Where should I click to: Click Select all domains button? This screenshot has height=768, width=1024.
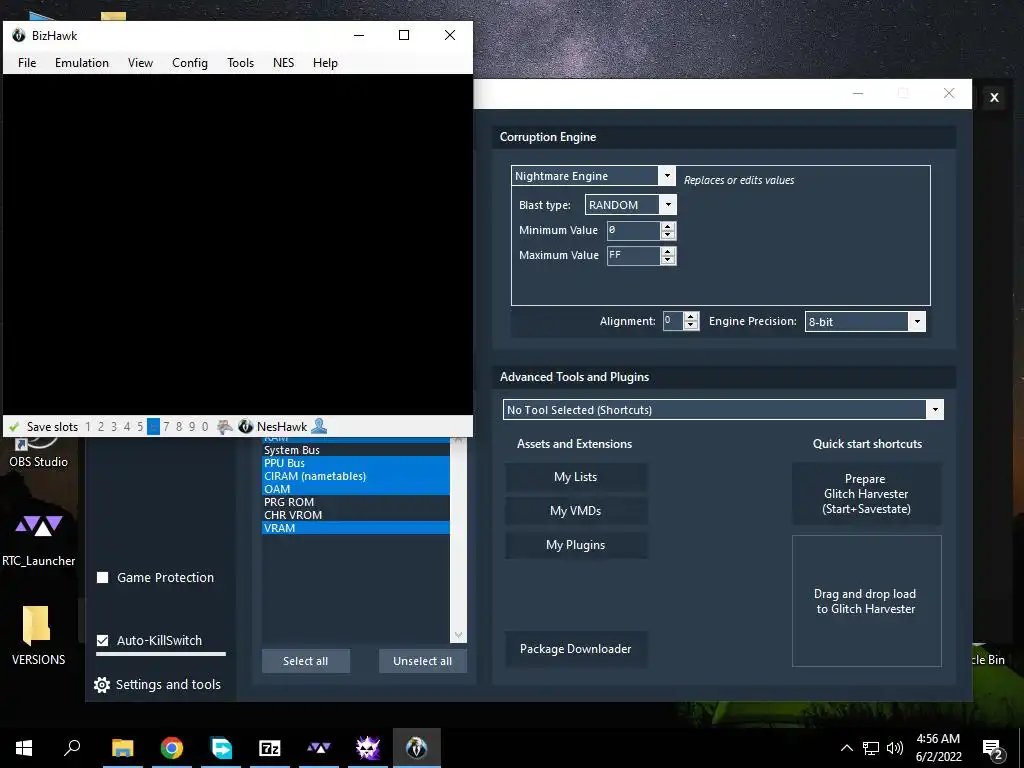pos(305,661)
